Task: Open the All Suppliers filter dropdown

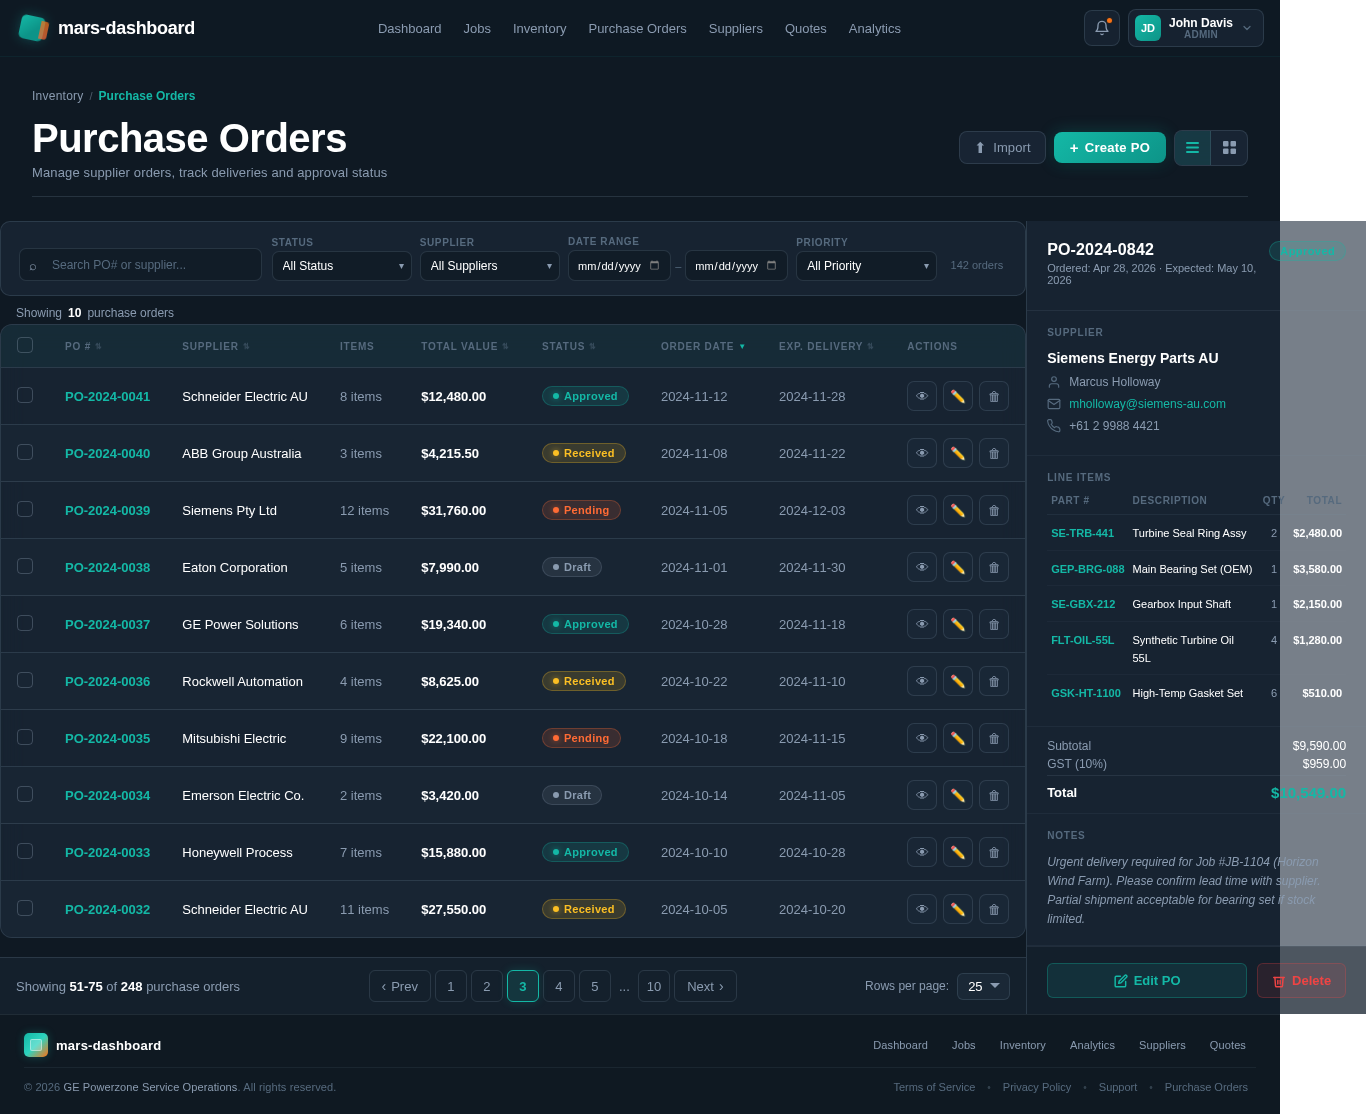Action: coord(489,266)
